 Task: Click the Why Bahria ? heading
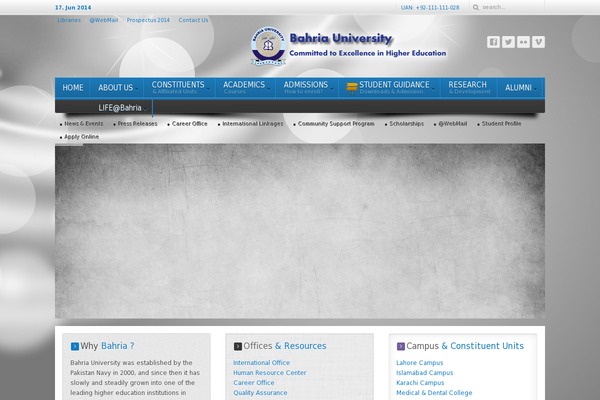tap(107, 346)
